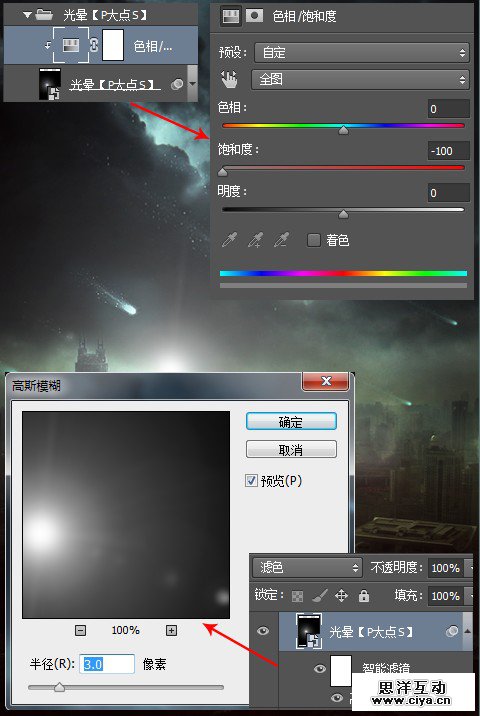Cancel with the 取消 button
The image size is (480, 716).
pyautogui.click(x=291, y=450)
